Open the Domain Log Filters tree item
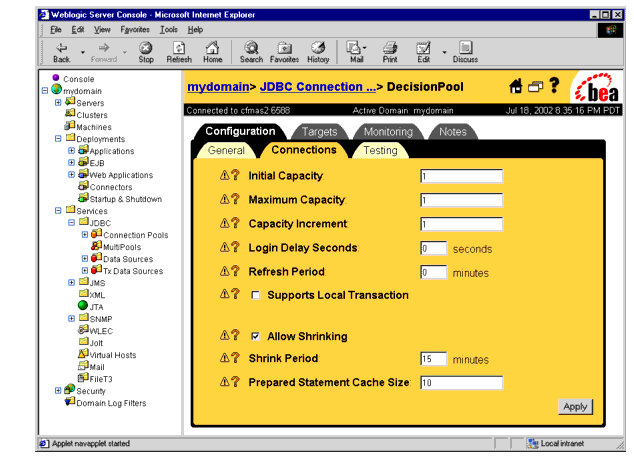Viewport: 634px width, 470px height. (x=111, y=403)
